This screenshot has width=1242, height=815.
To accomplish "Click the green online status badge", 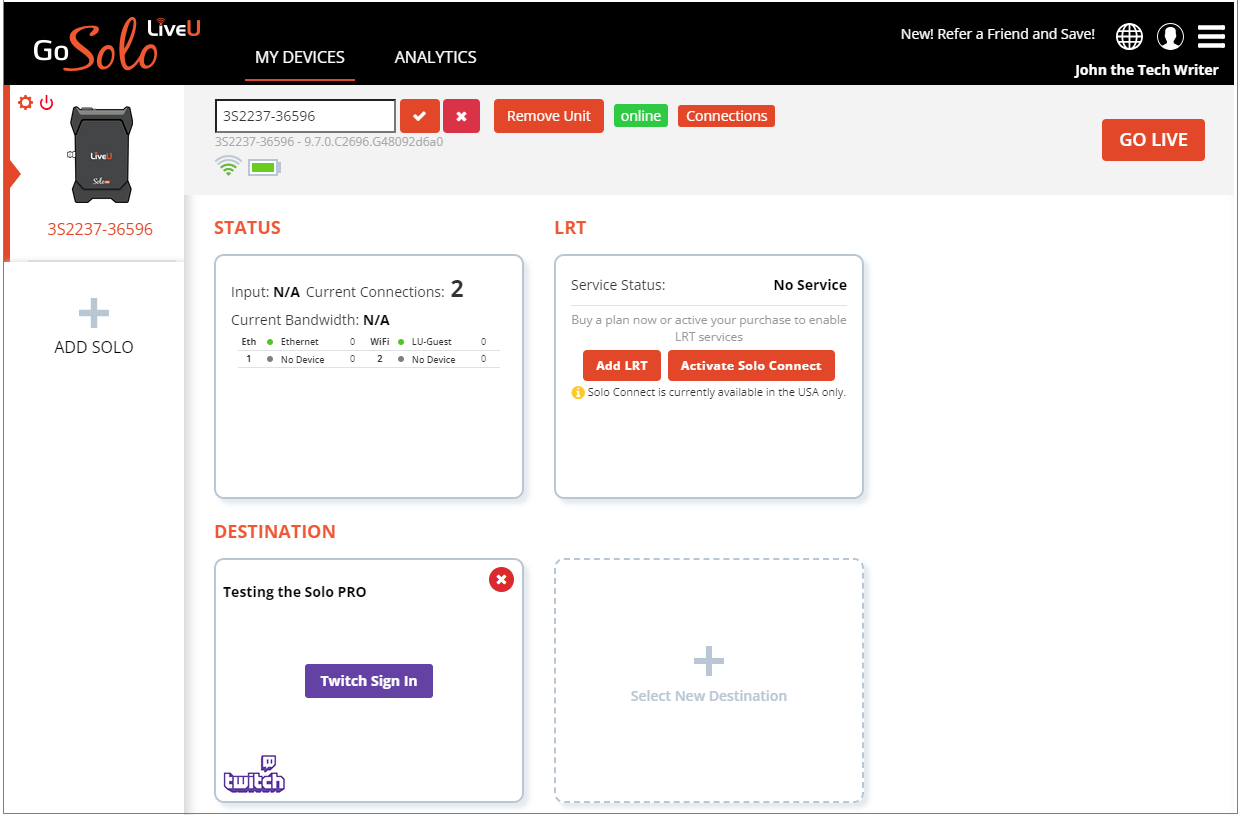I will tap(641, 116).
